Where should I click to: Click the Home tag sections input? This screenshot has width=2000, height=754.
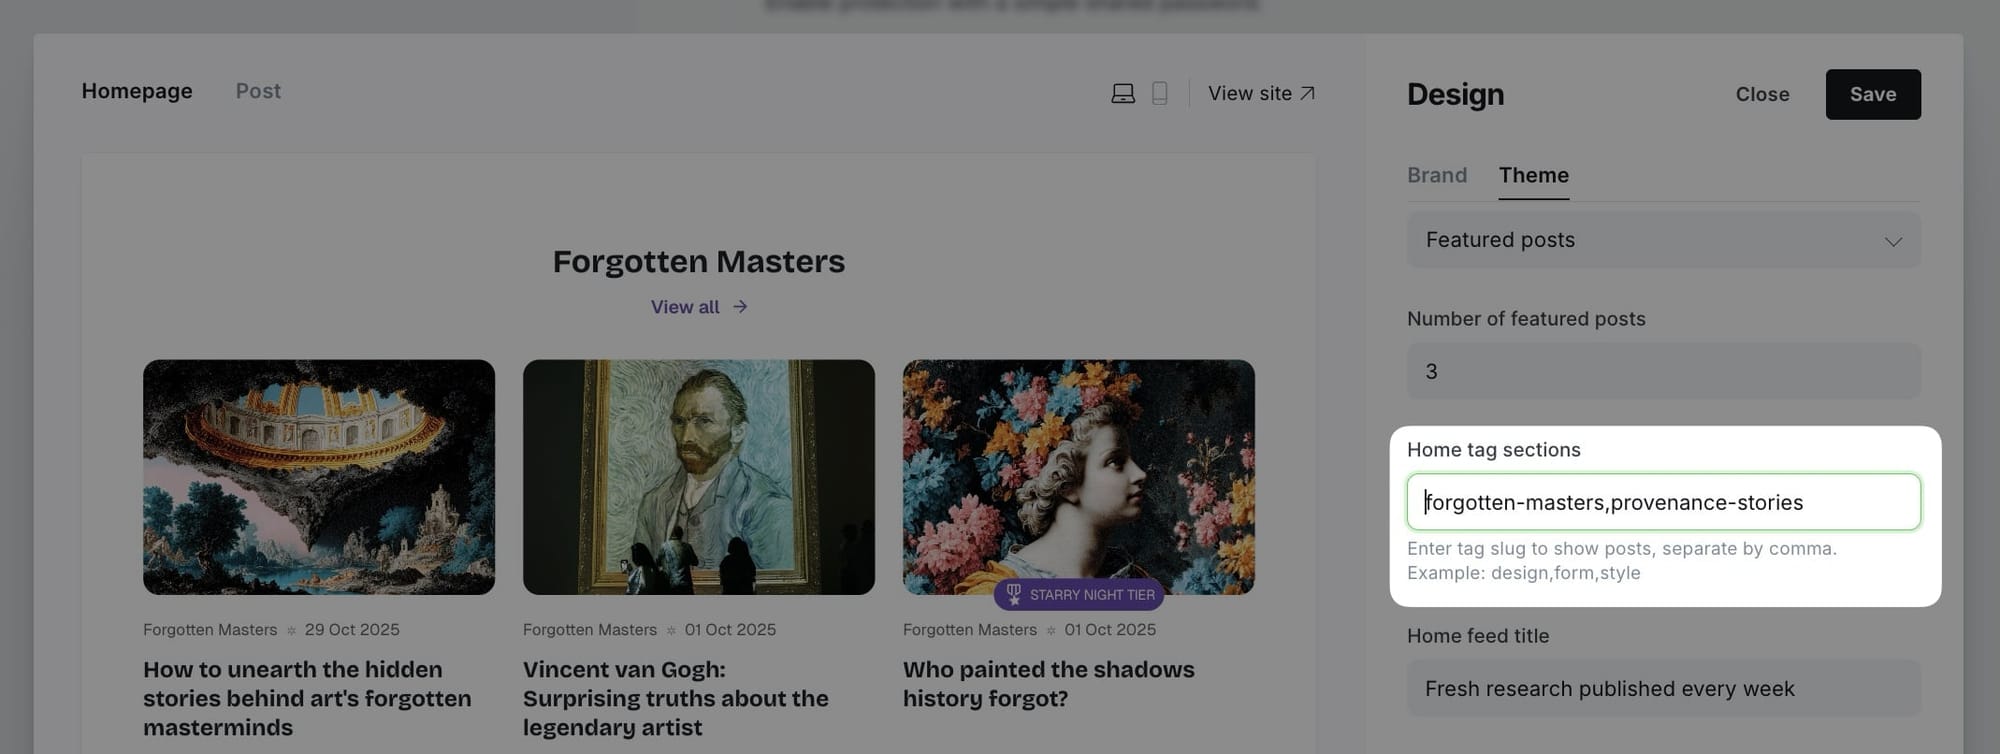tap(1662, 502)
